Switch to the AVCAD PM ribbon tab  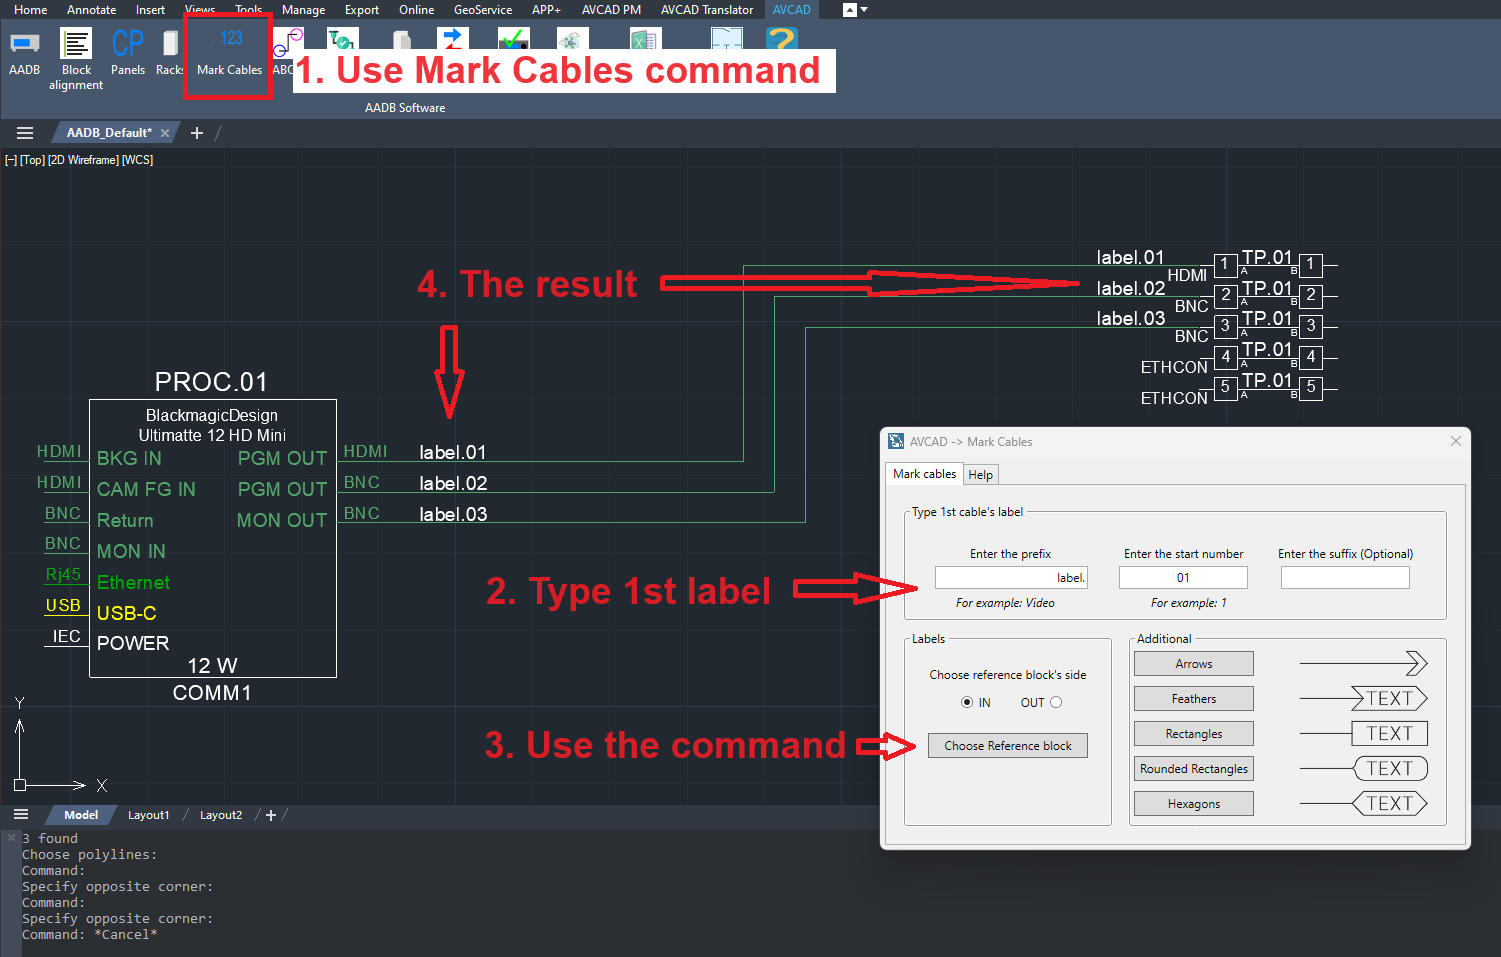click(x=611, y=10)
